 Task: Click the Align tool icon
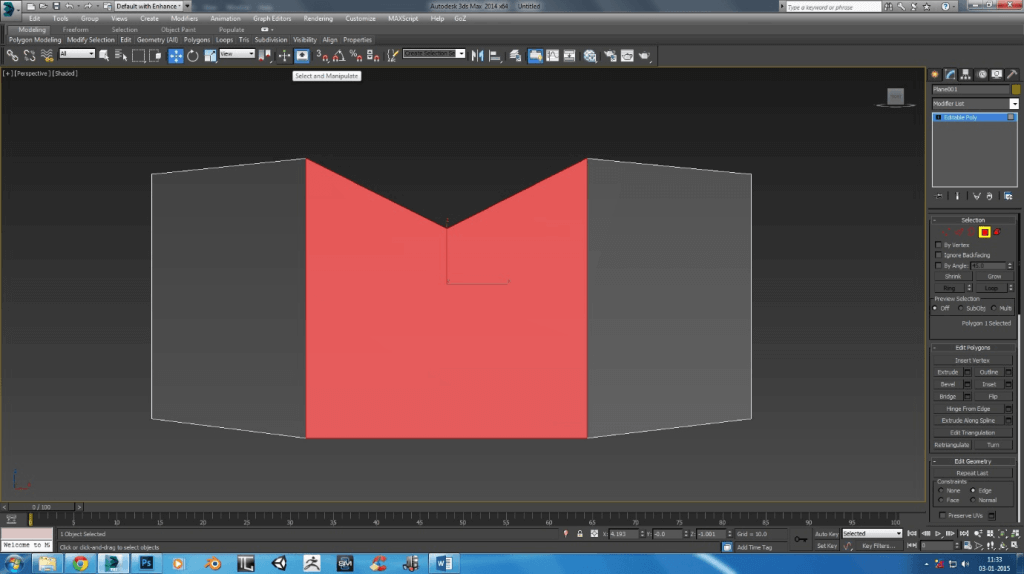494,56
